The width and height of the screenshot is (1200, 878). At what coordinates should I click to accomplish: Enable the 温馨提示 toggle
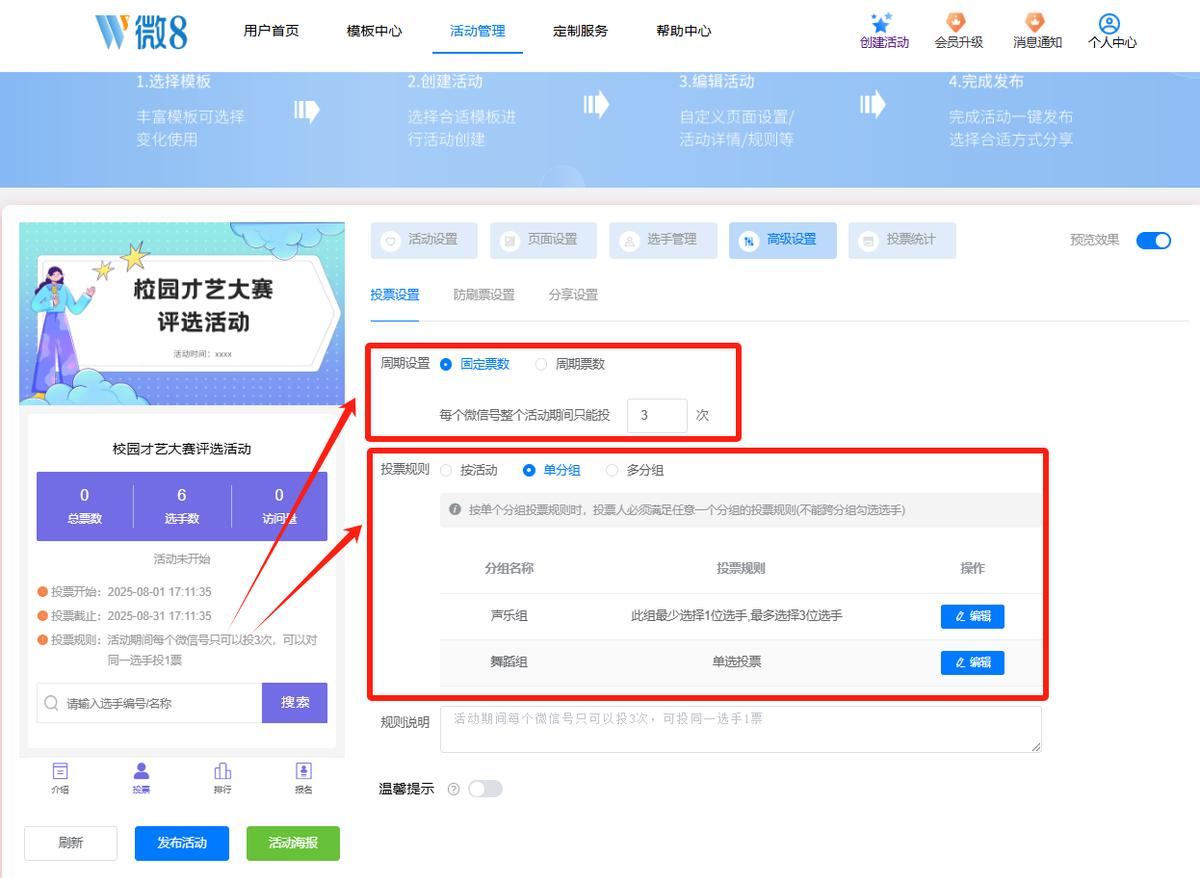click(485, 789)
